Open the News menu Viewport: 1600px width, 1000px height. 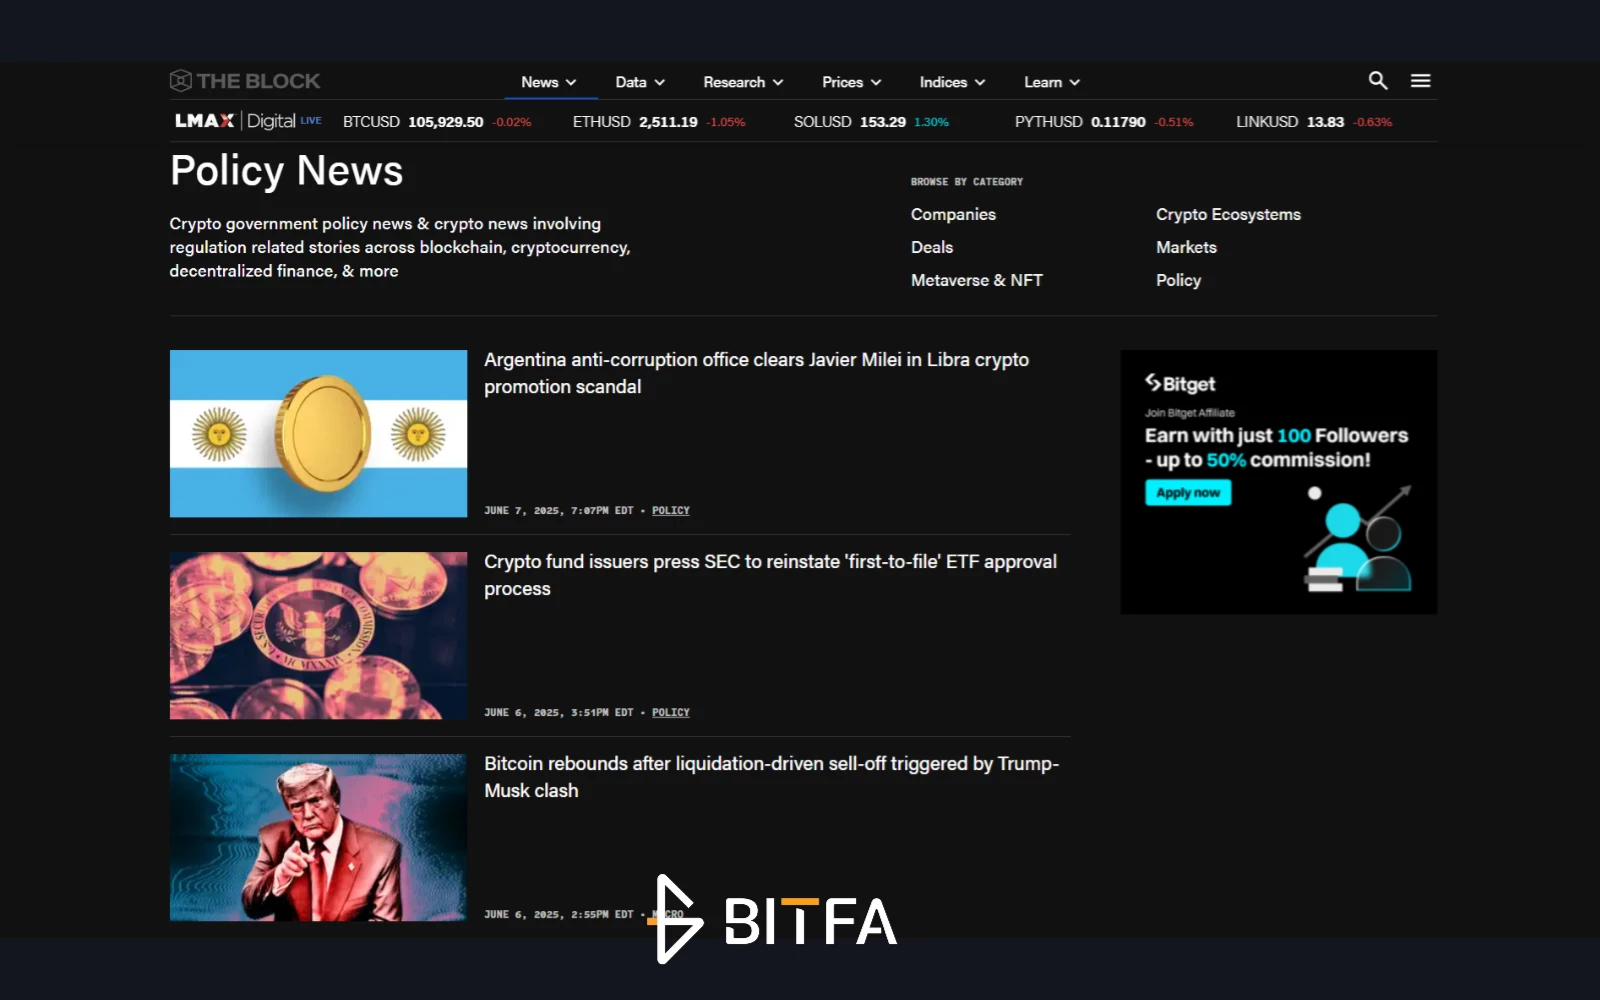coord(548,82)
